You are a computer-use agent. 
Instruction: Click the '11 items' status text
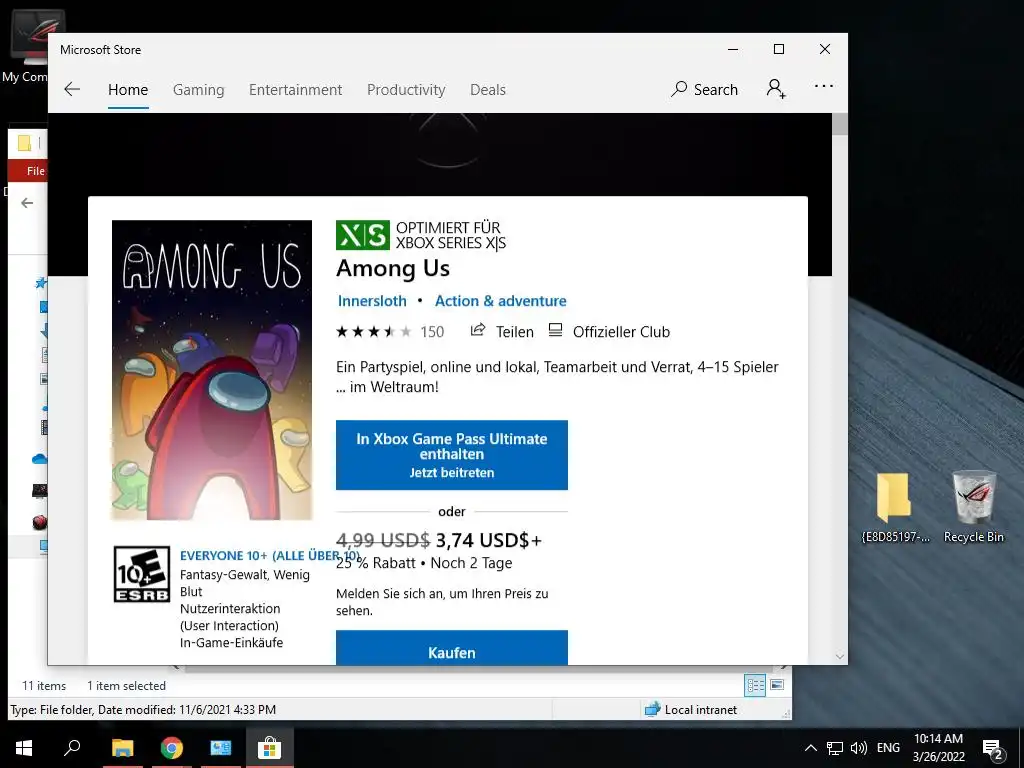click(44, 686)
